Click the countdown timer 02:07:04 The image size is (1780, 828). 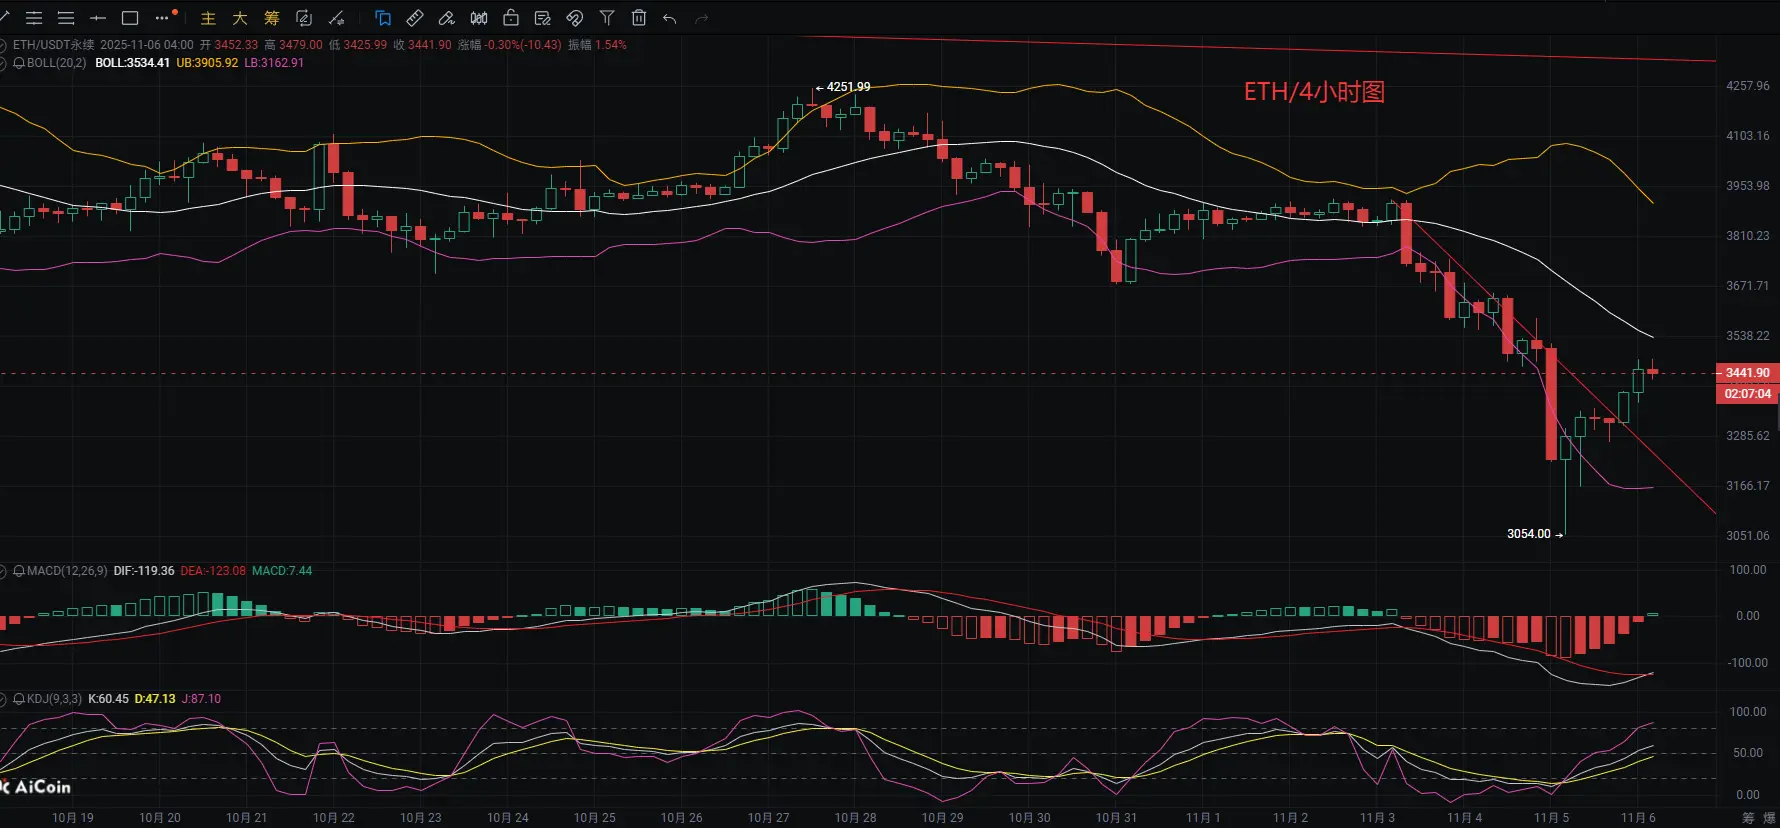tap(1747, 394)
